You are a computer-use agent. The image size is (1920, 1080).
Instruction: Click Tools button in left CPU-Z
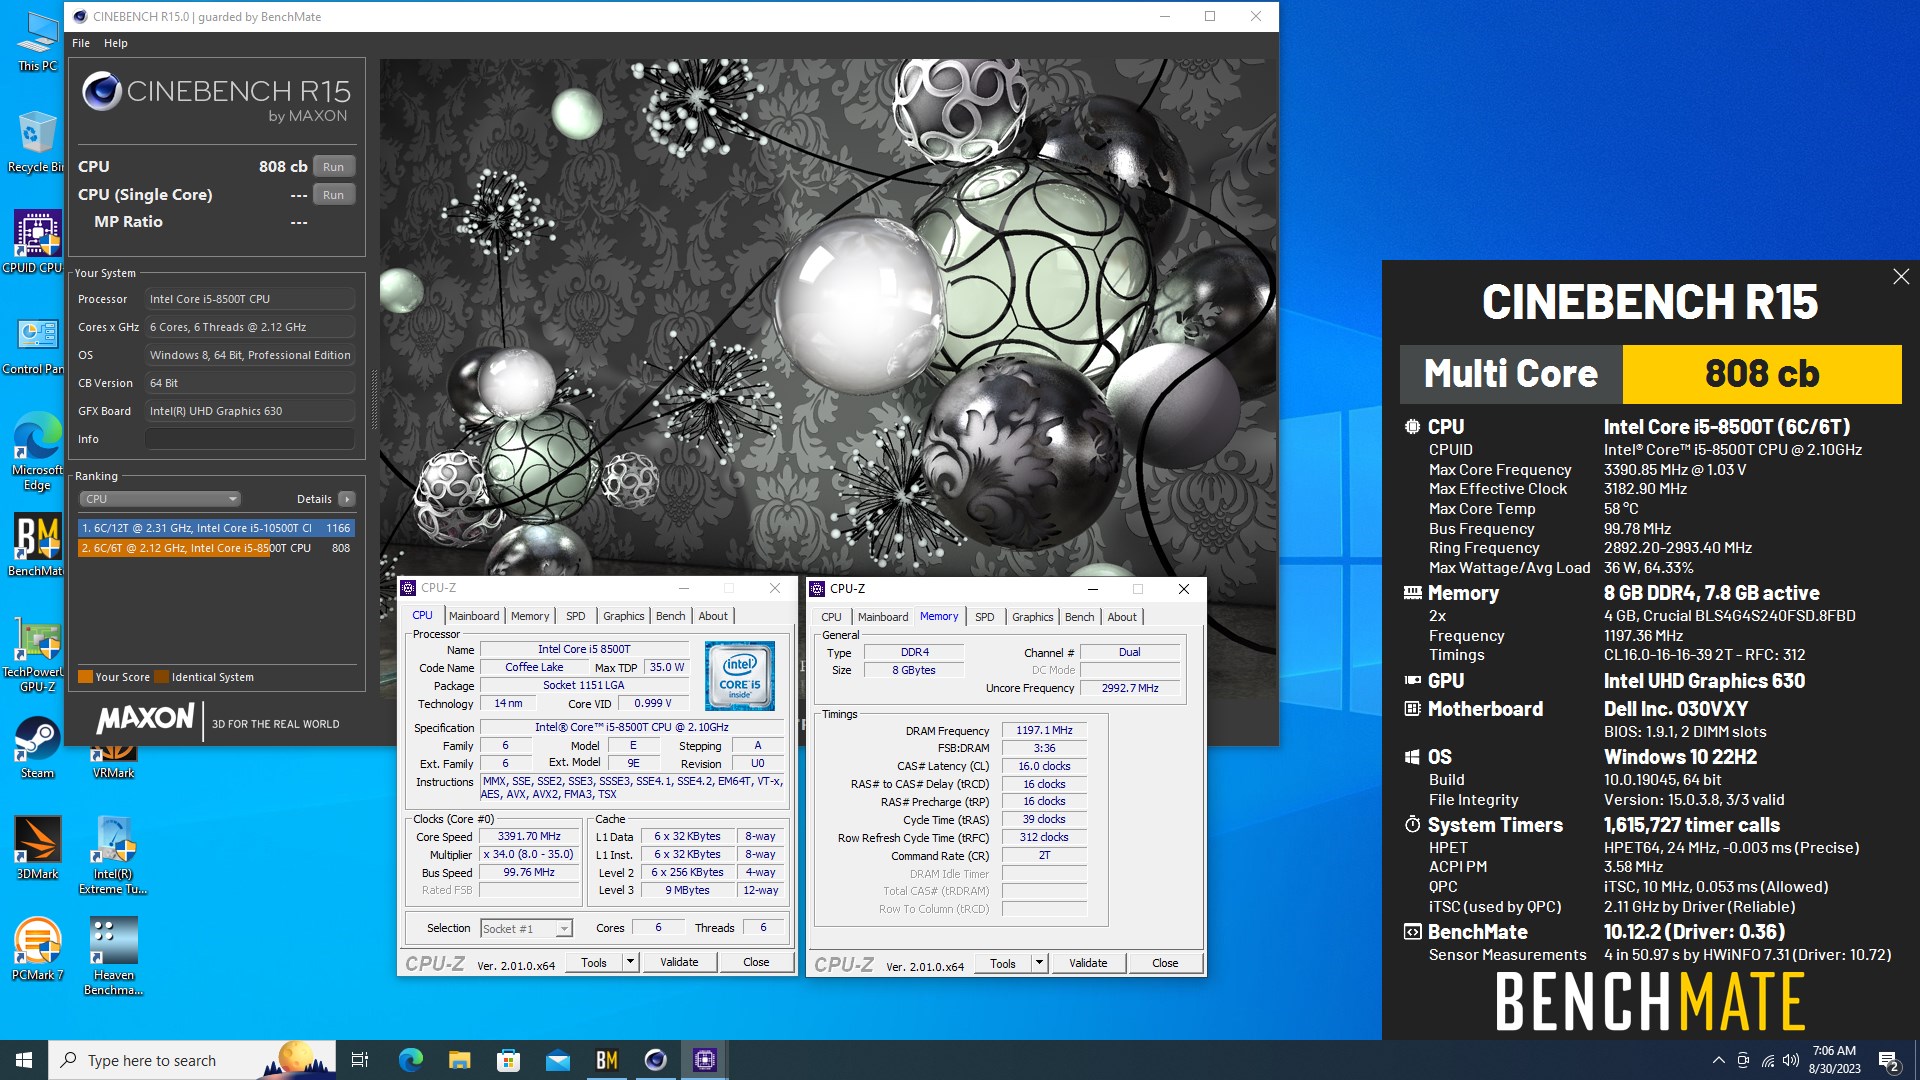click(594, 962)
